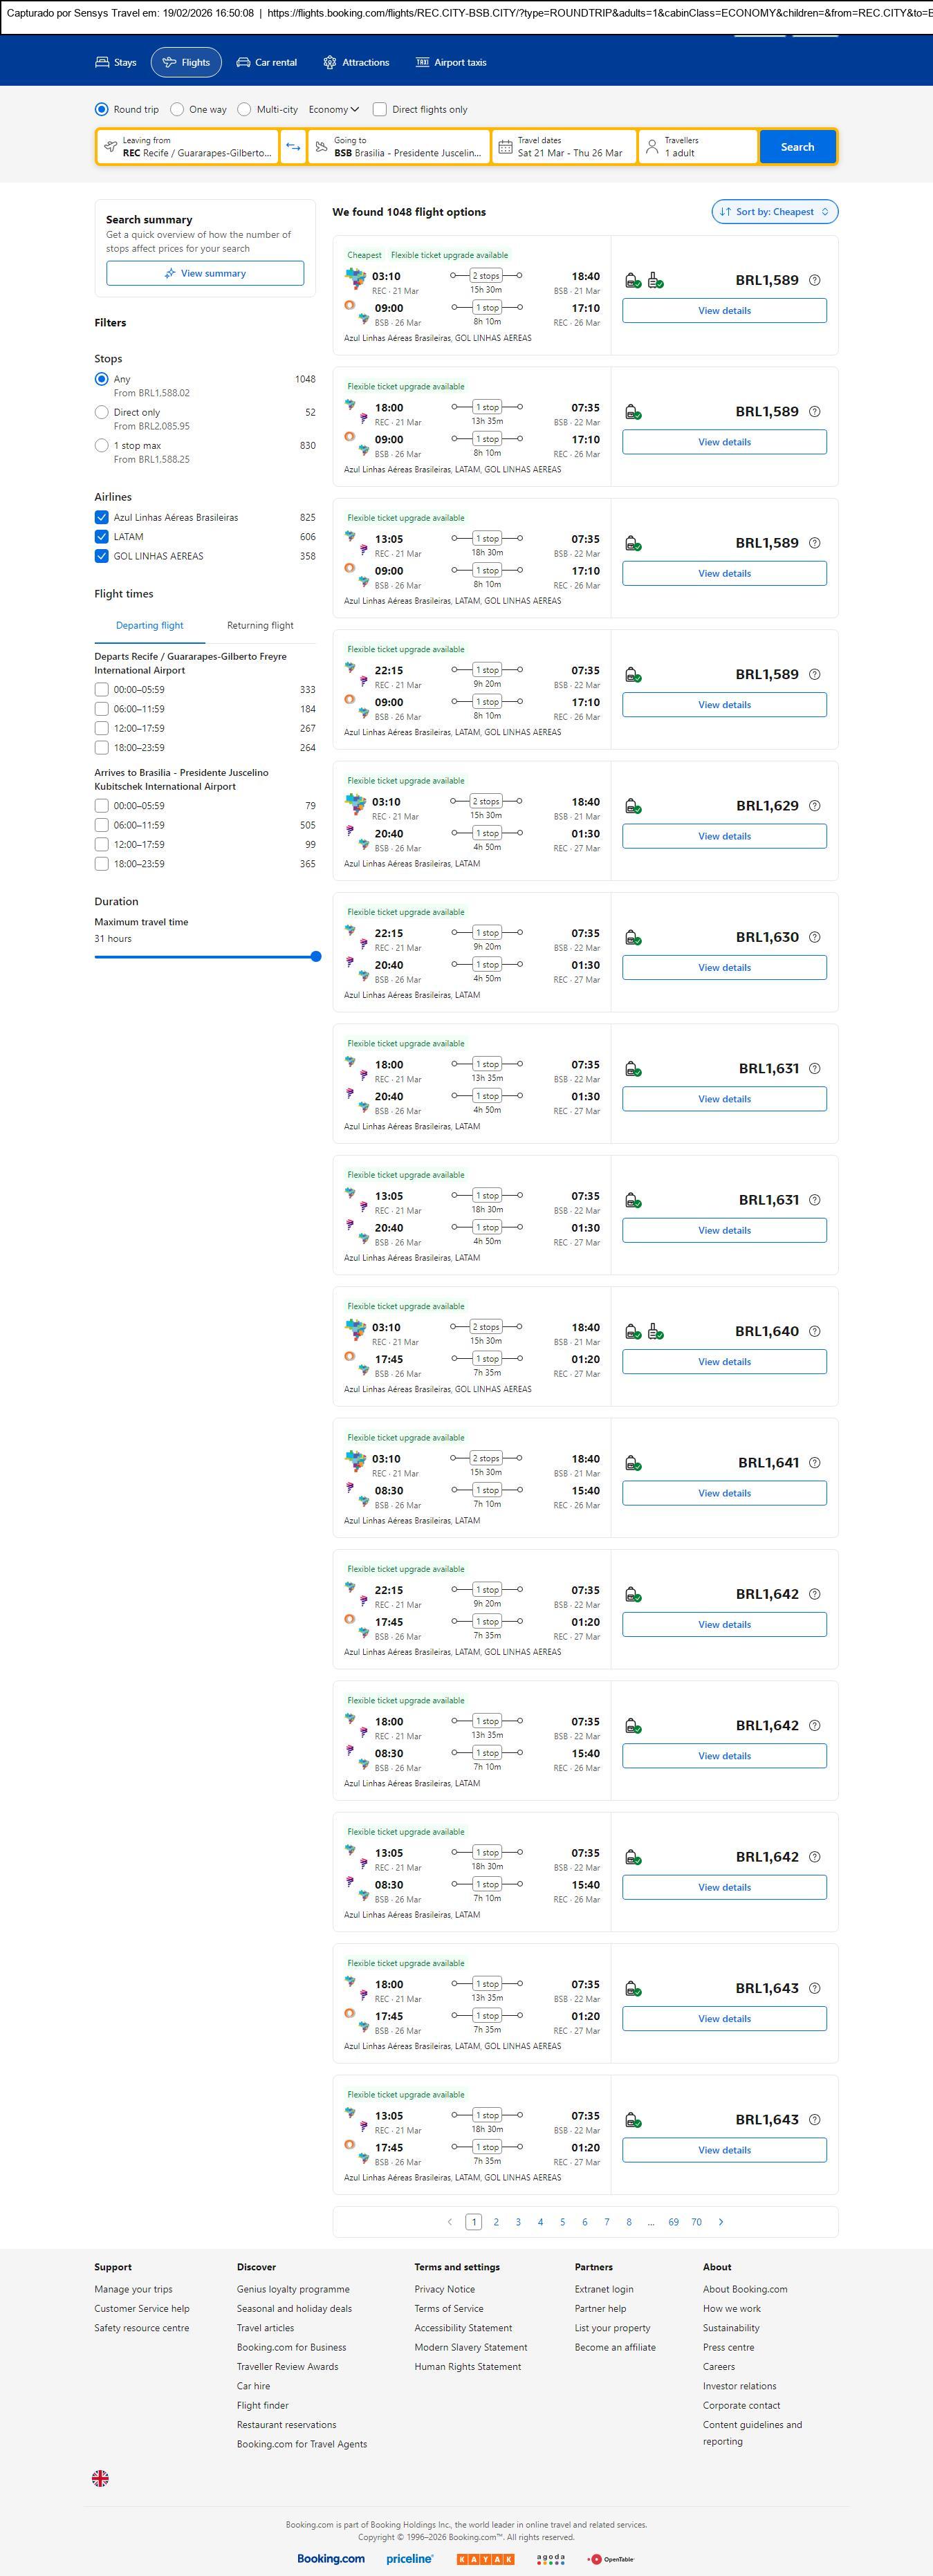The image size is (933, 2576).
Task: Click the traveller person icon in search bar
Action: (652, 147)
